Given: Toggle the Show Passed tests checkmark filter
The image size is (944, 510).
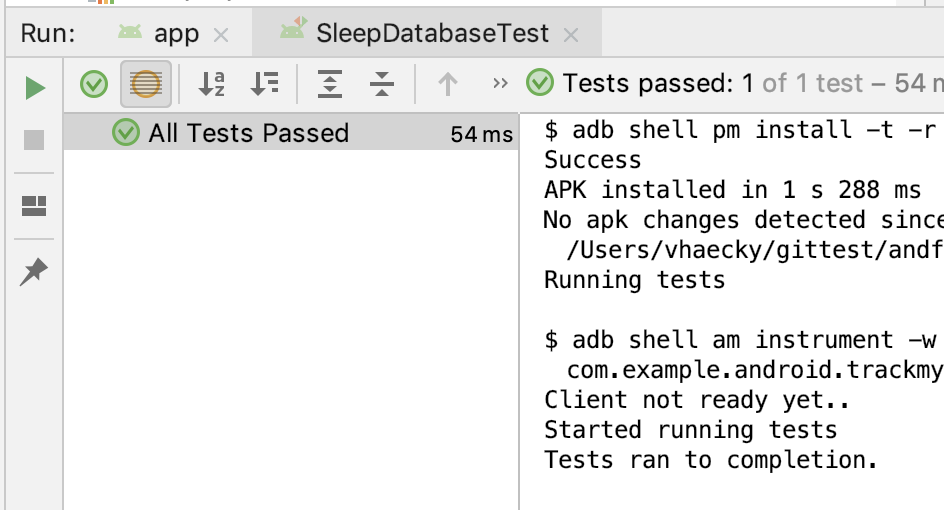Looking at the screenshot, I should coord(94,85).
